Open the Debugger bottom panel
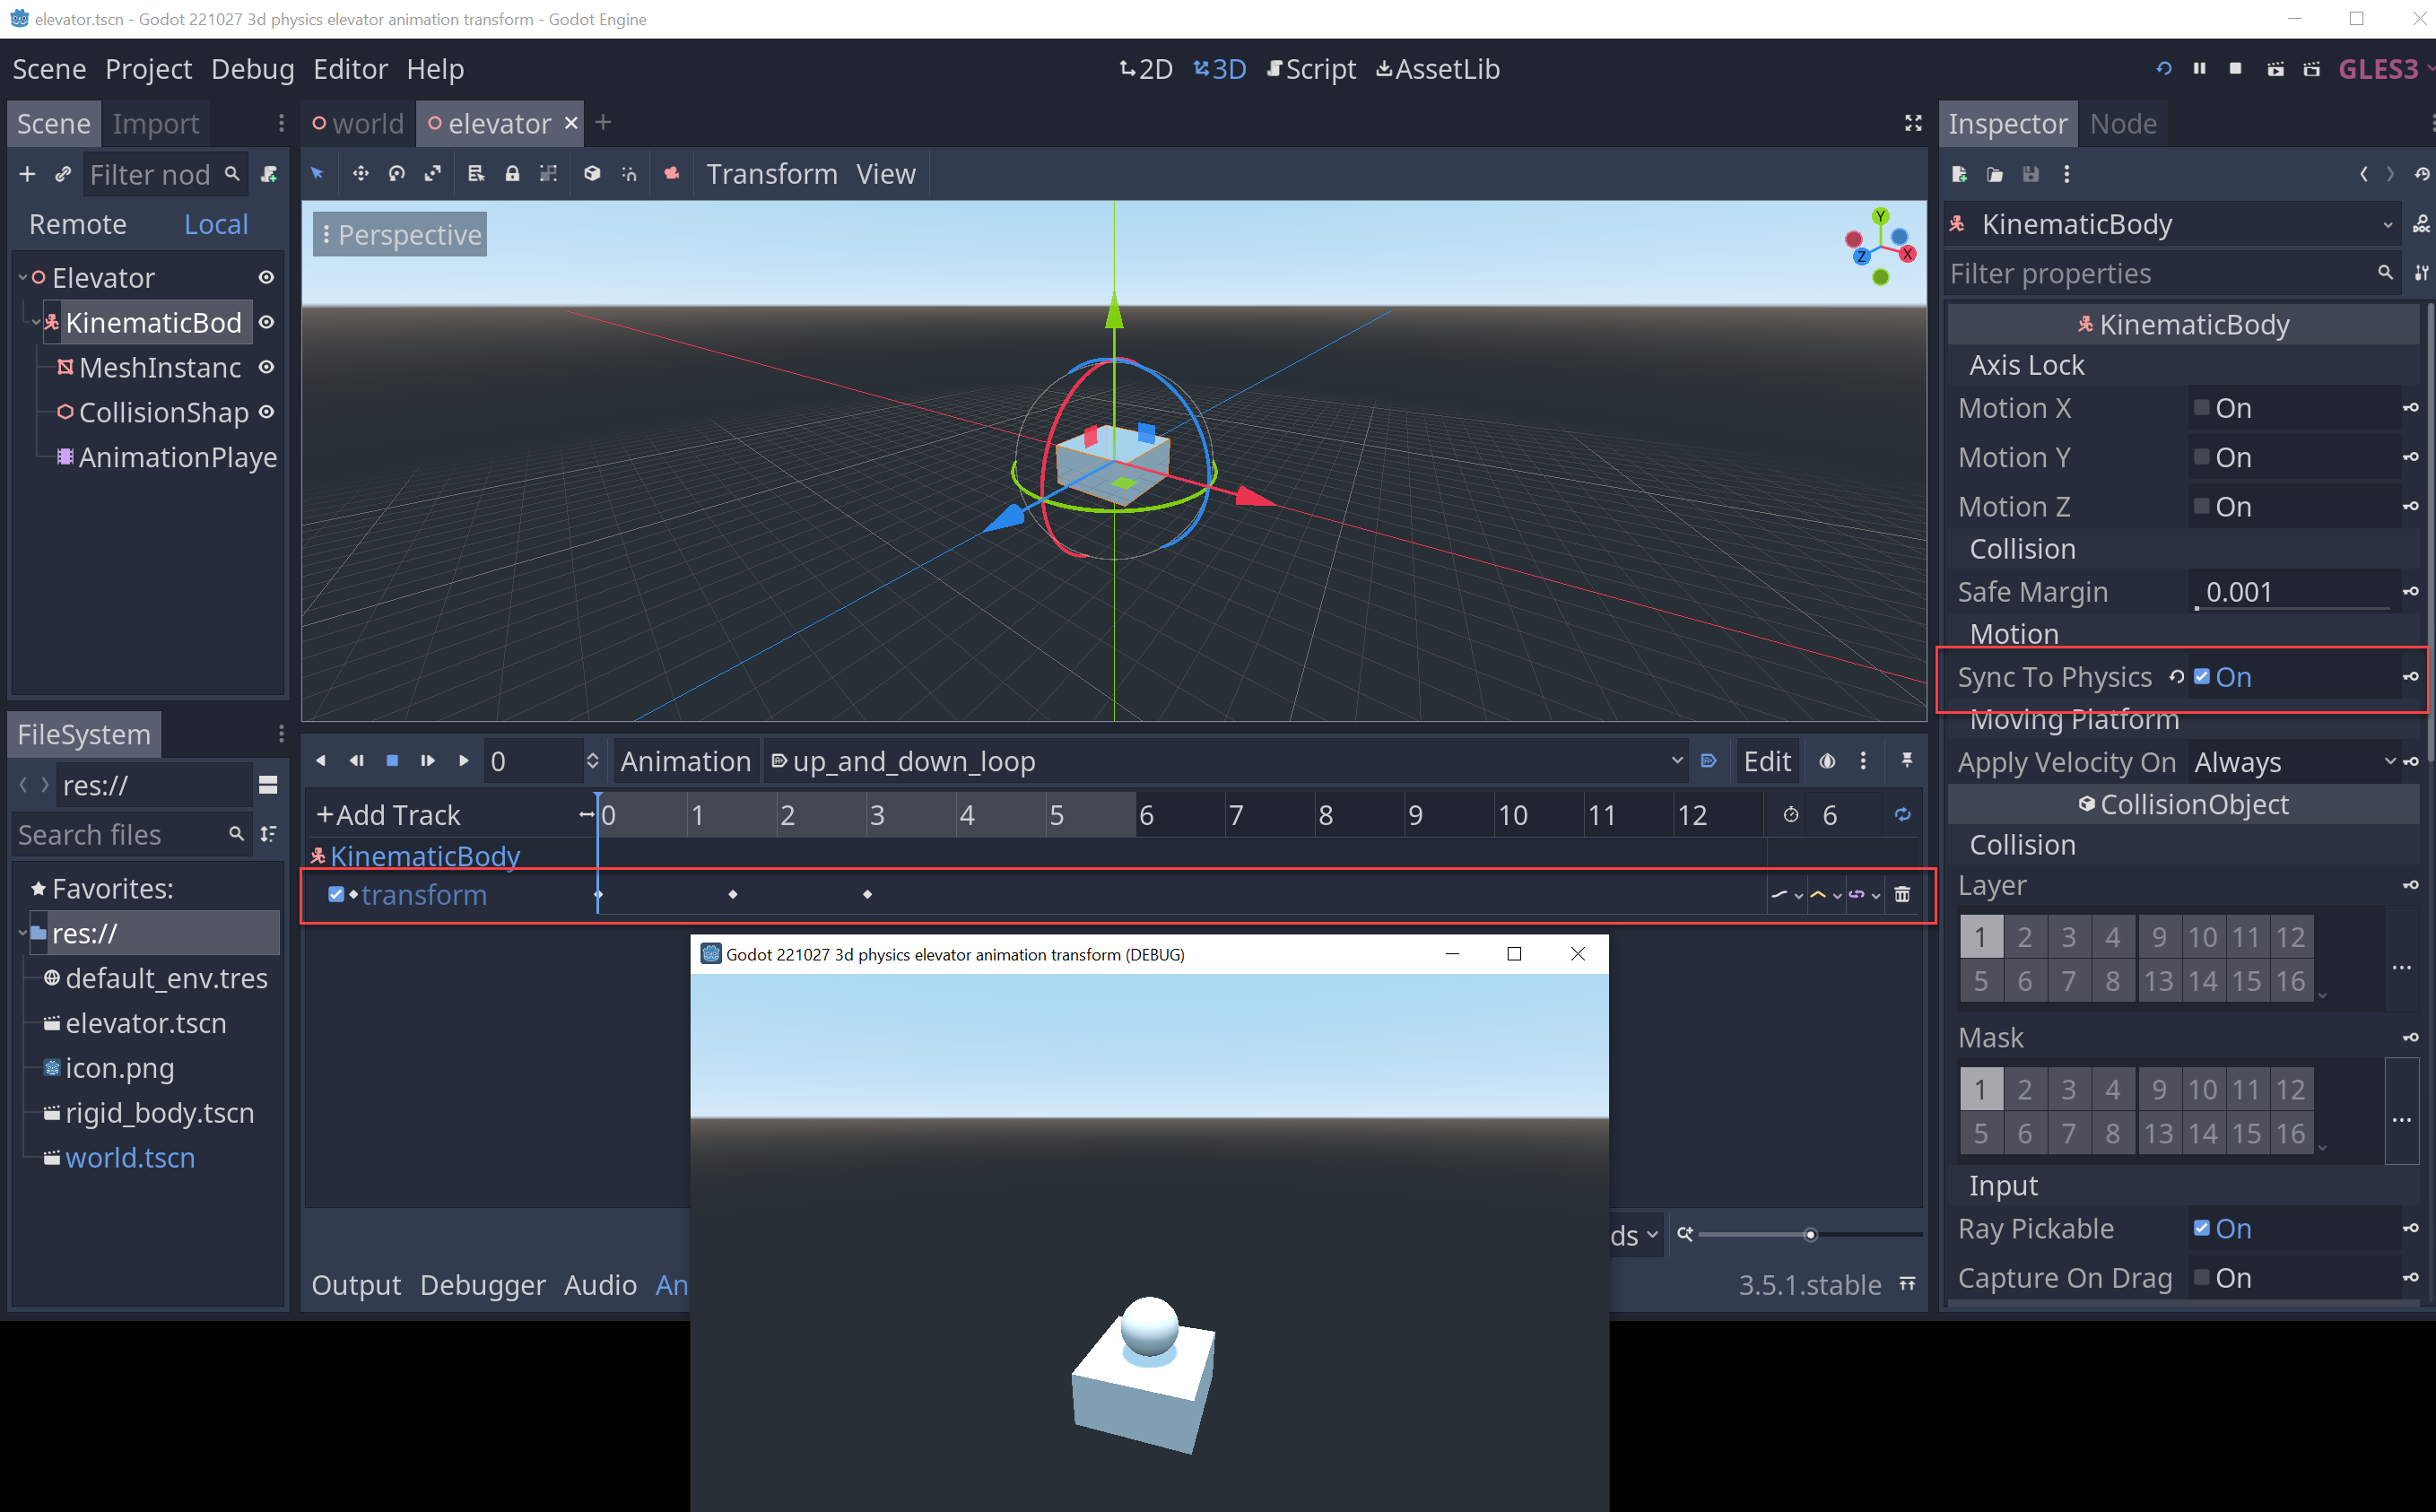The image size is (2436, 1512). click(483, 1284)
